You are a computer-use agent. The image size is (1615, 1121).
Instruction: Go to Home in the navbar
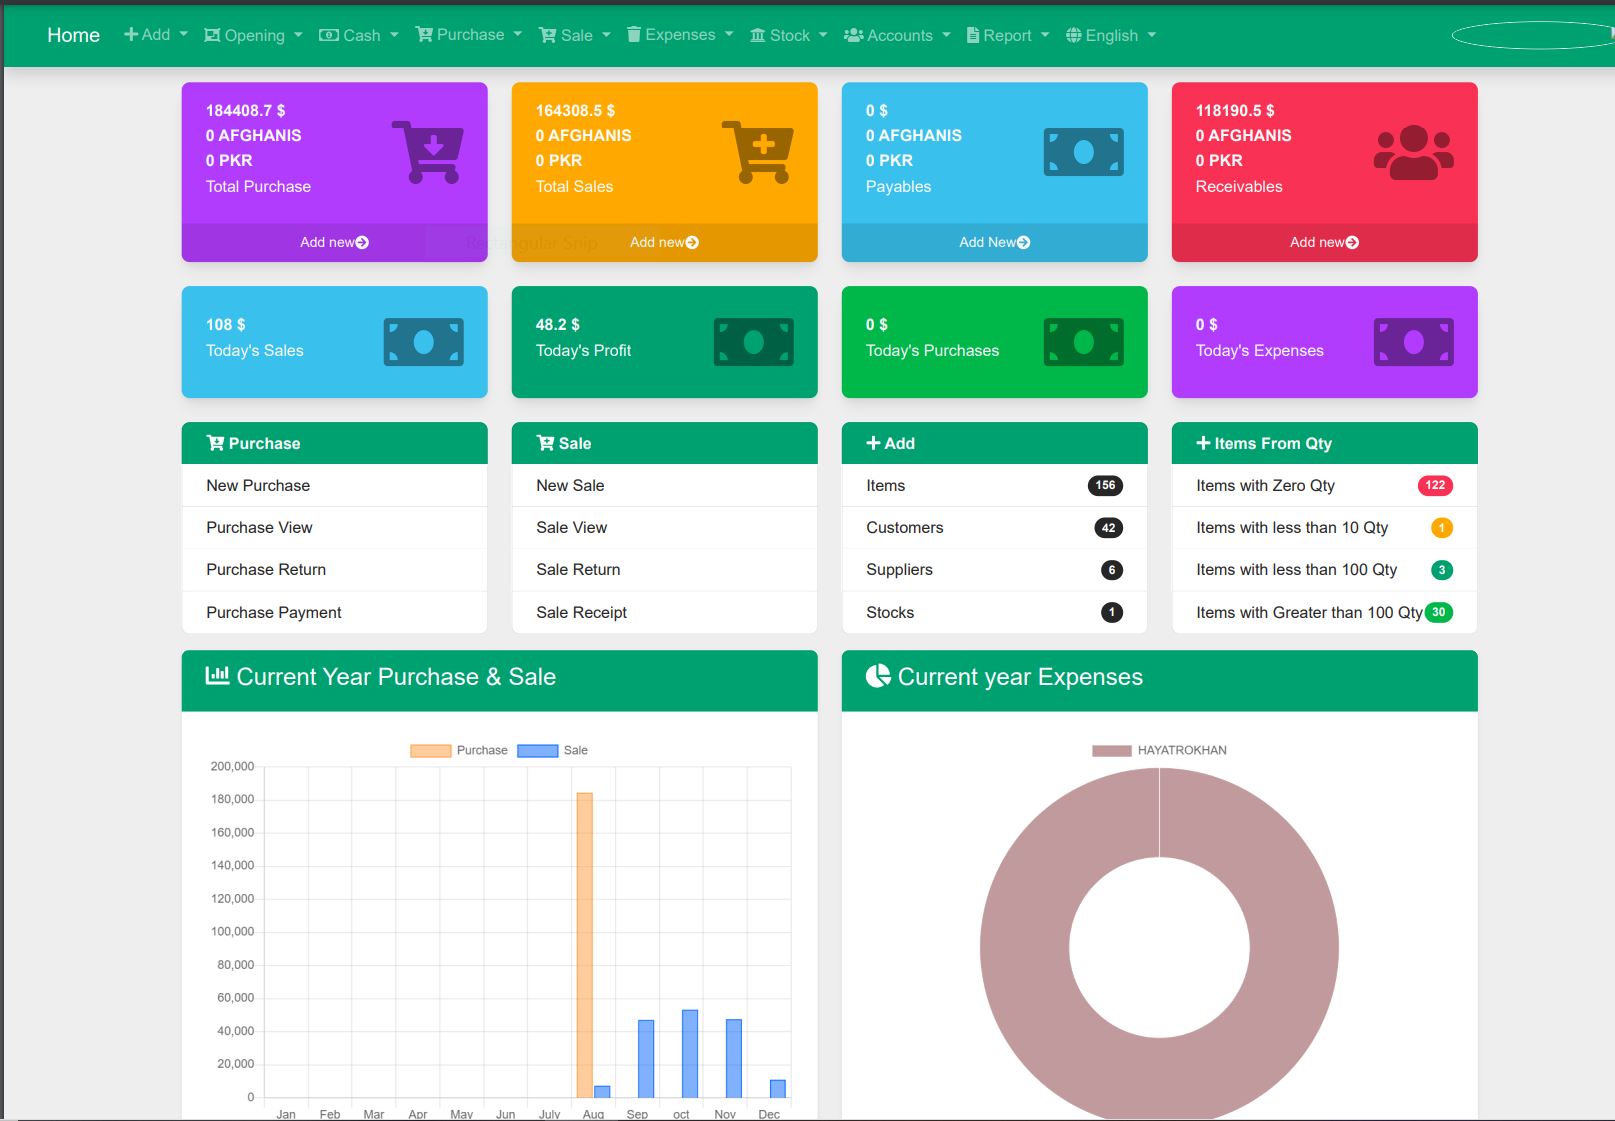73,35
